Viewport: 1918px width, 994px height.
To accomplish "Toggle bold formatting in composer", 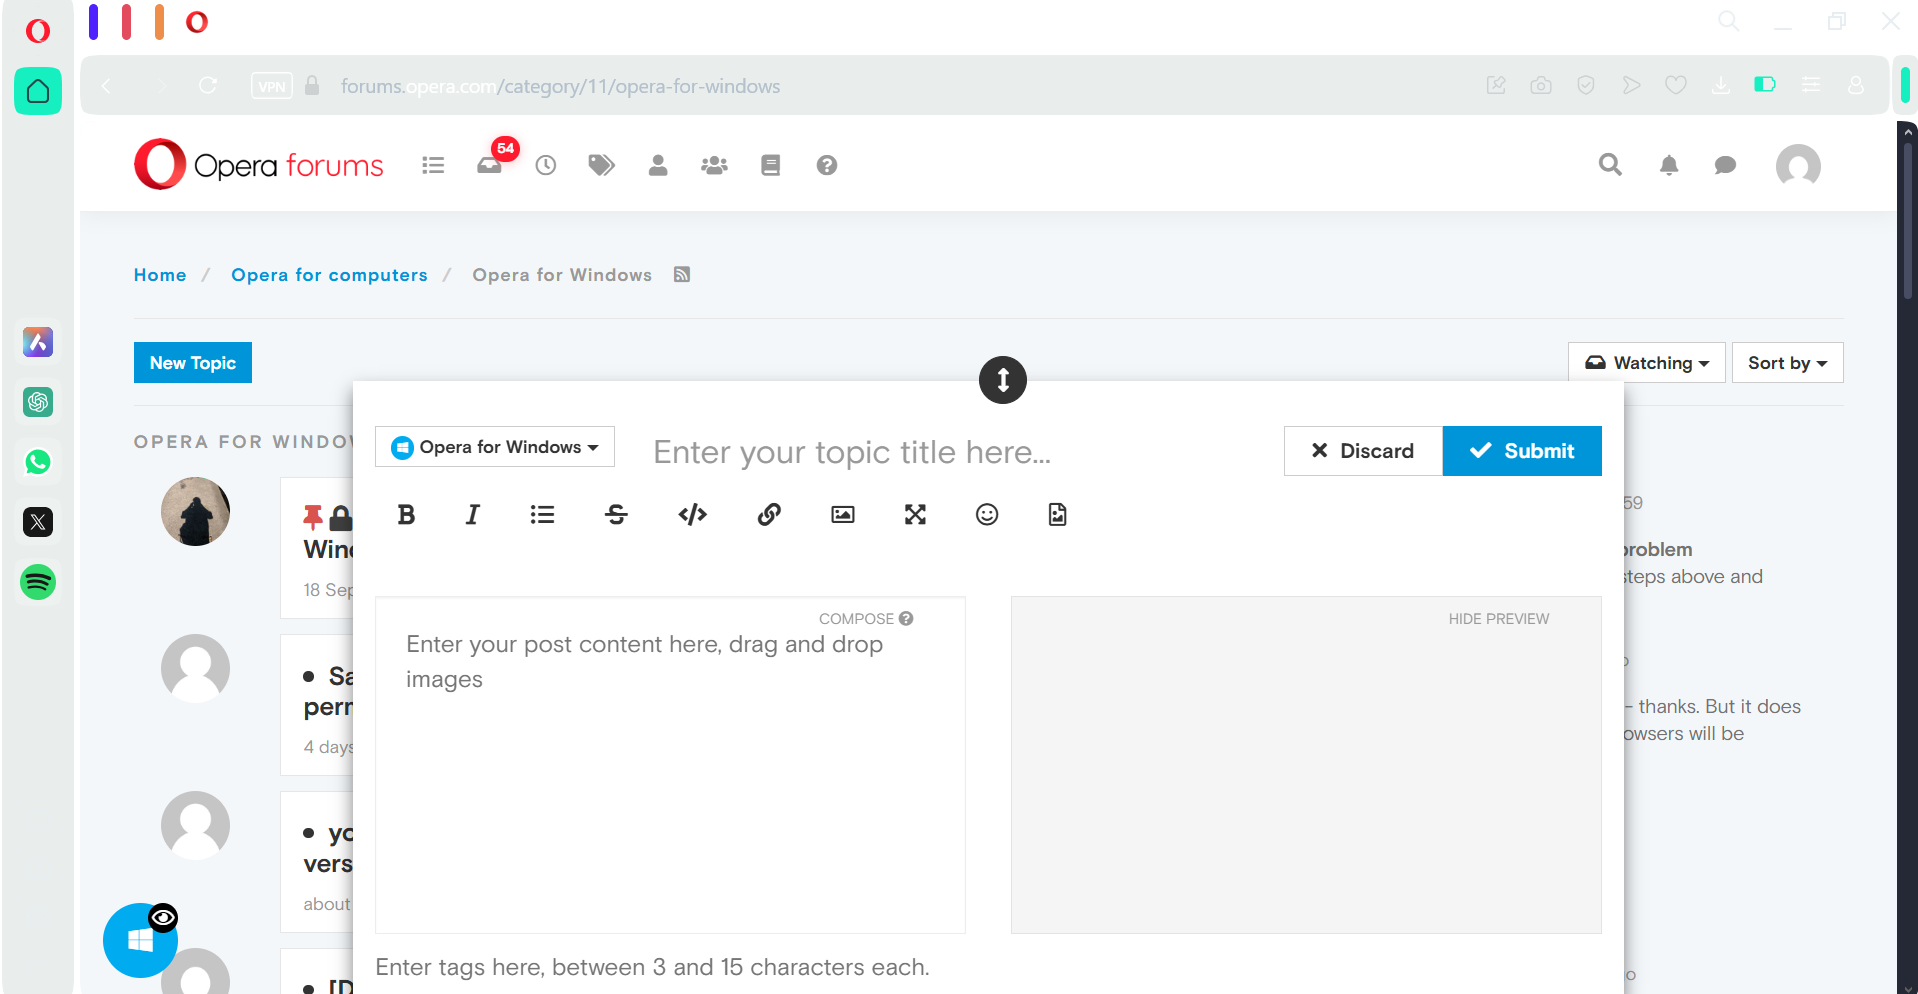I will 406,514.
